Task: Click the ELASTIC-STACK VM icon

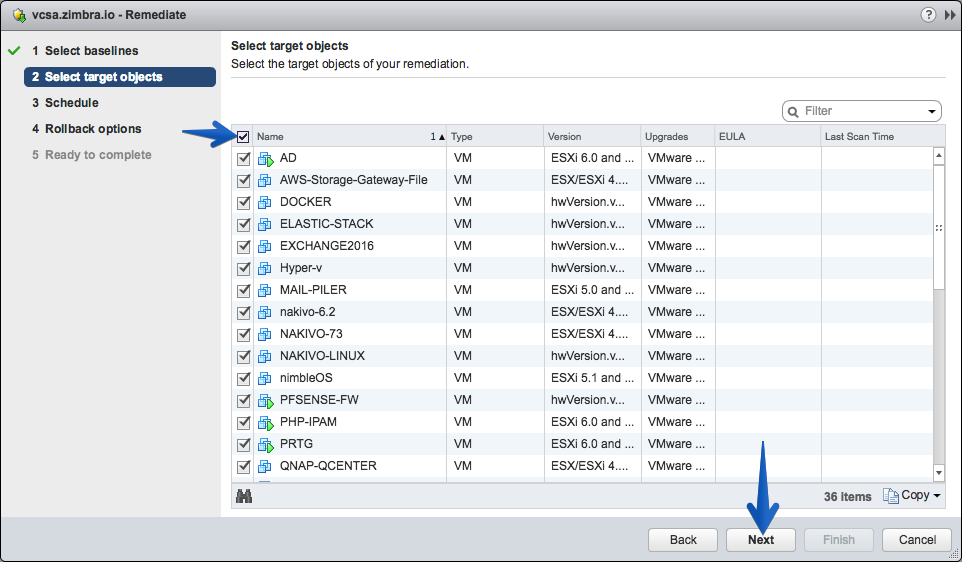Action: 264,225
